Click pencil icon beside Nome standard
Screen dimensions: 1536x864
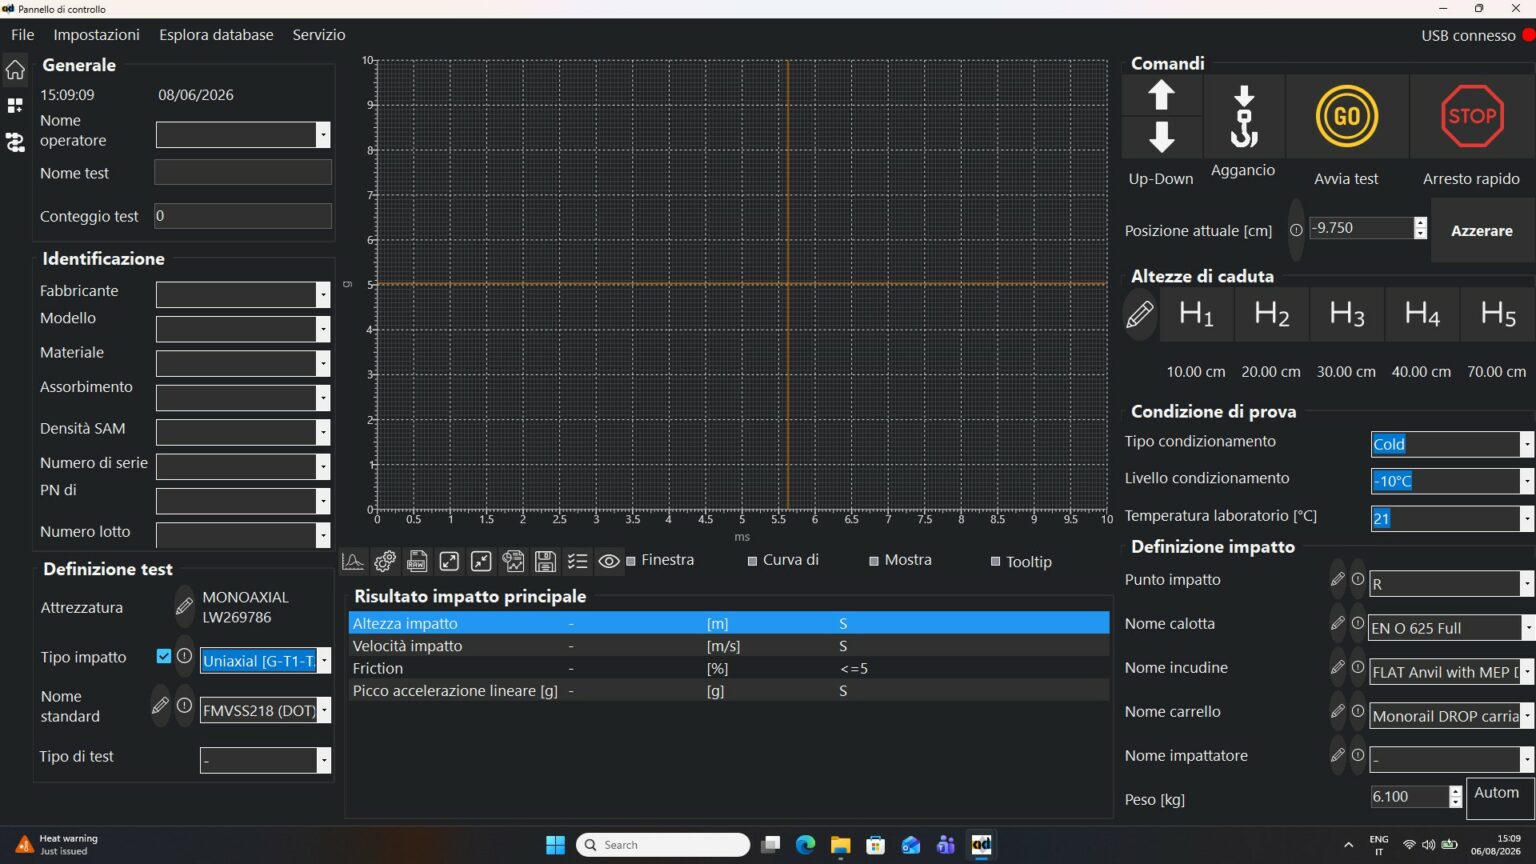(x=160, y=705)
